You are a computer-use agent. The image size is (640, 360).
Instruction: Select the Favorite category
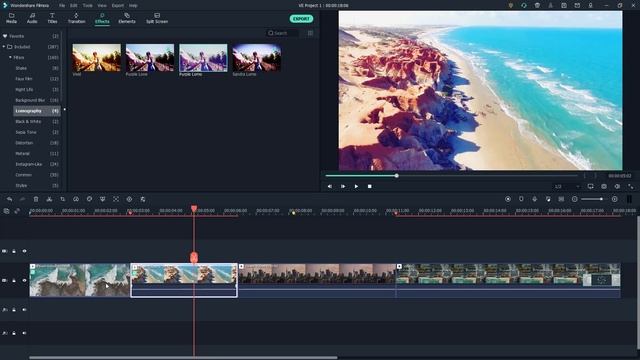[31, 36]
